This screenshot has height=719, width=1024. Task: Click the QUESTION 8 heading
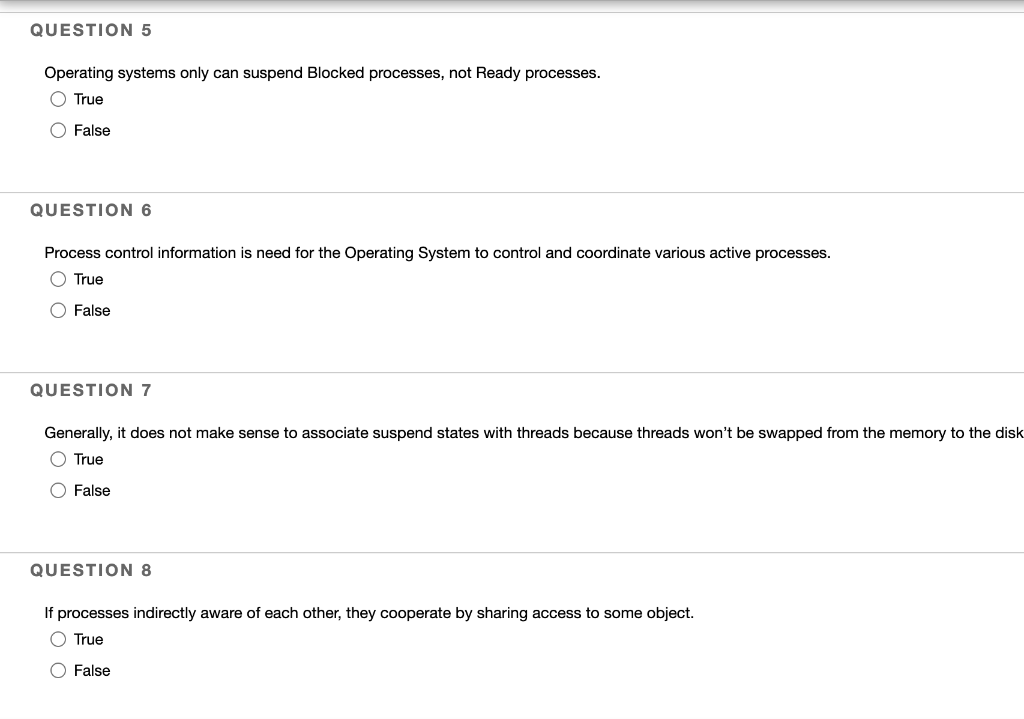pyautogui.click(x=91, y=570)
